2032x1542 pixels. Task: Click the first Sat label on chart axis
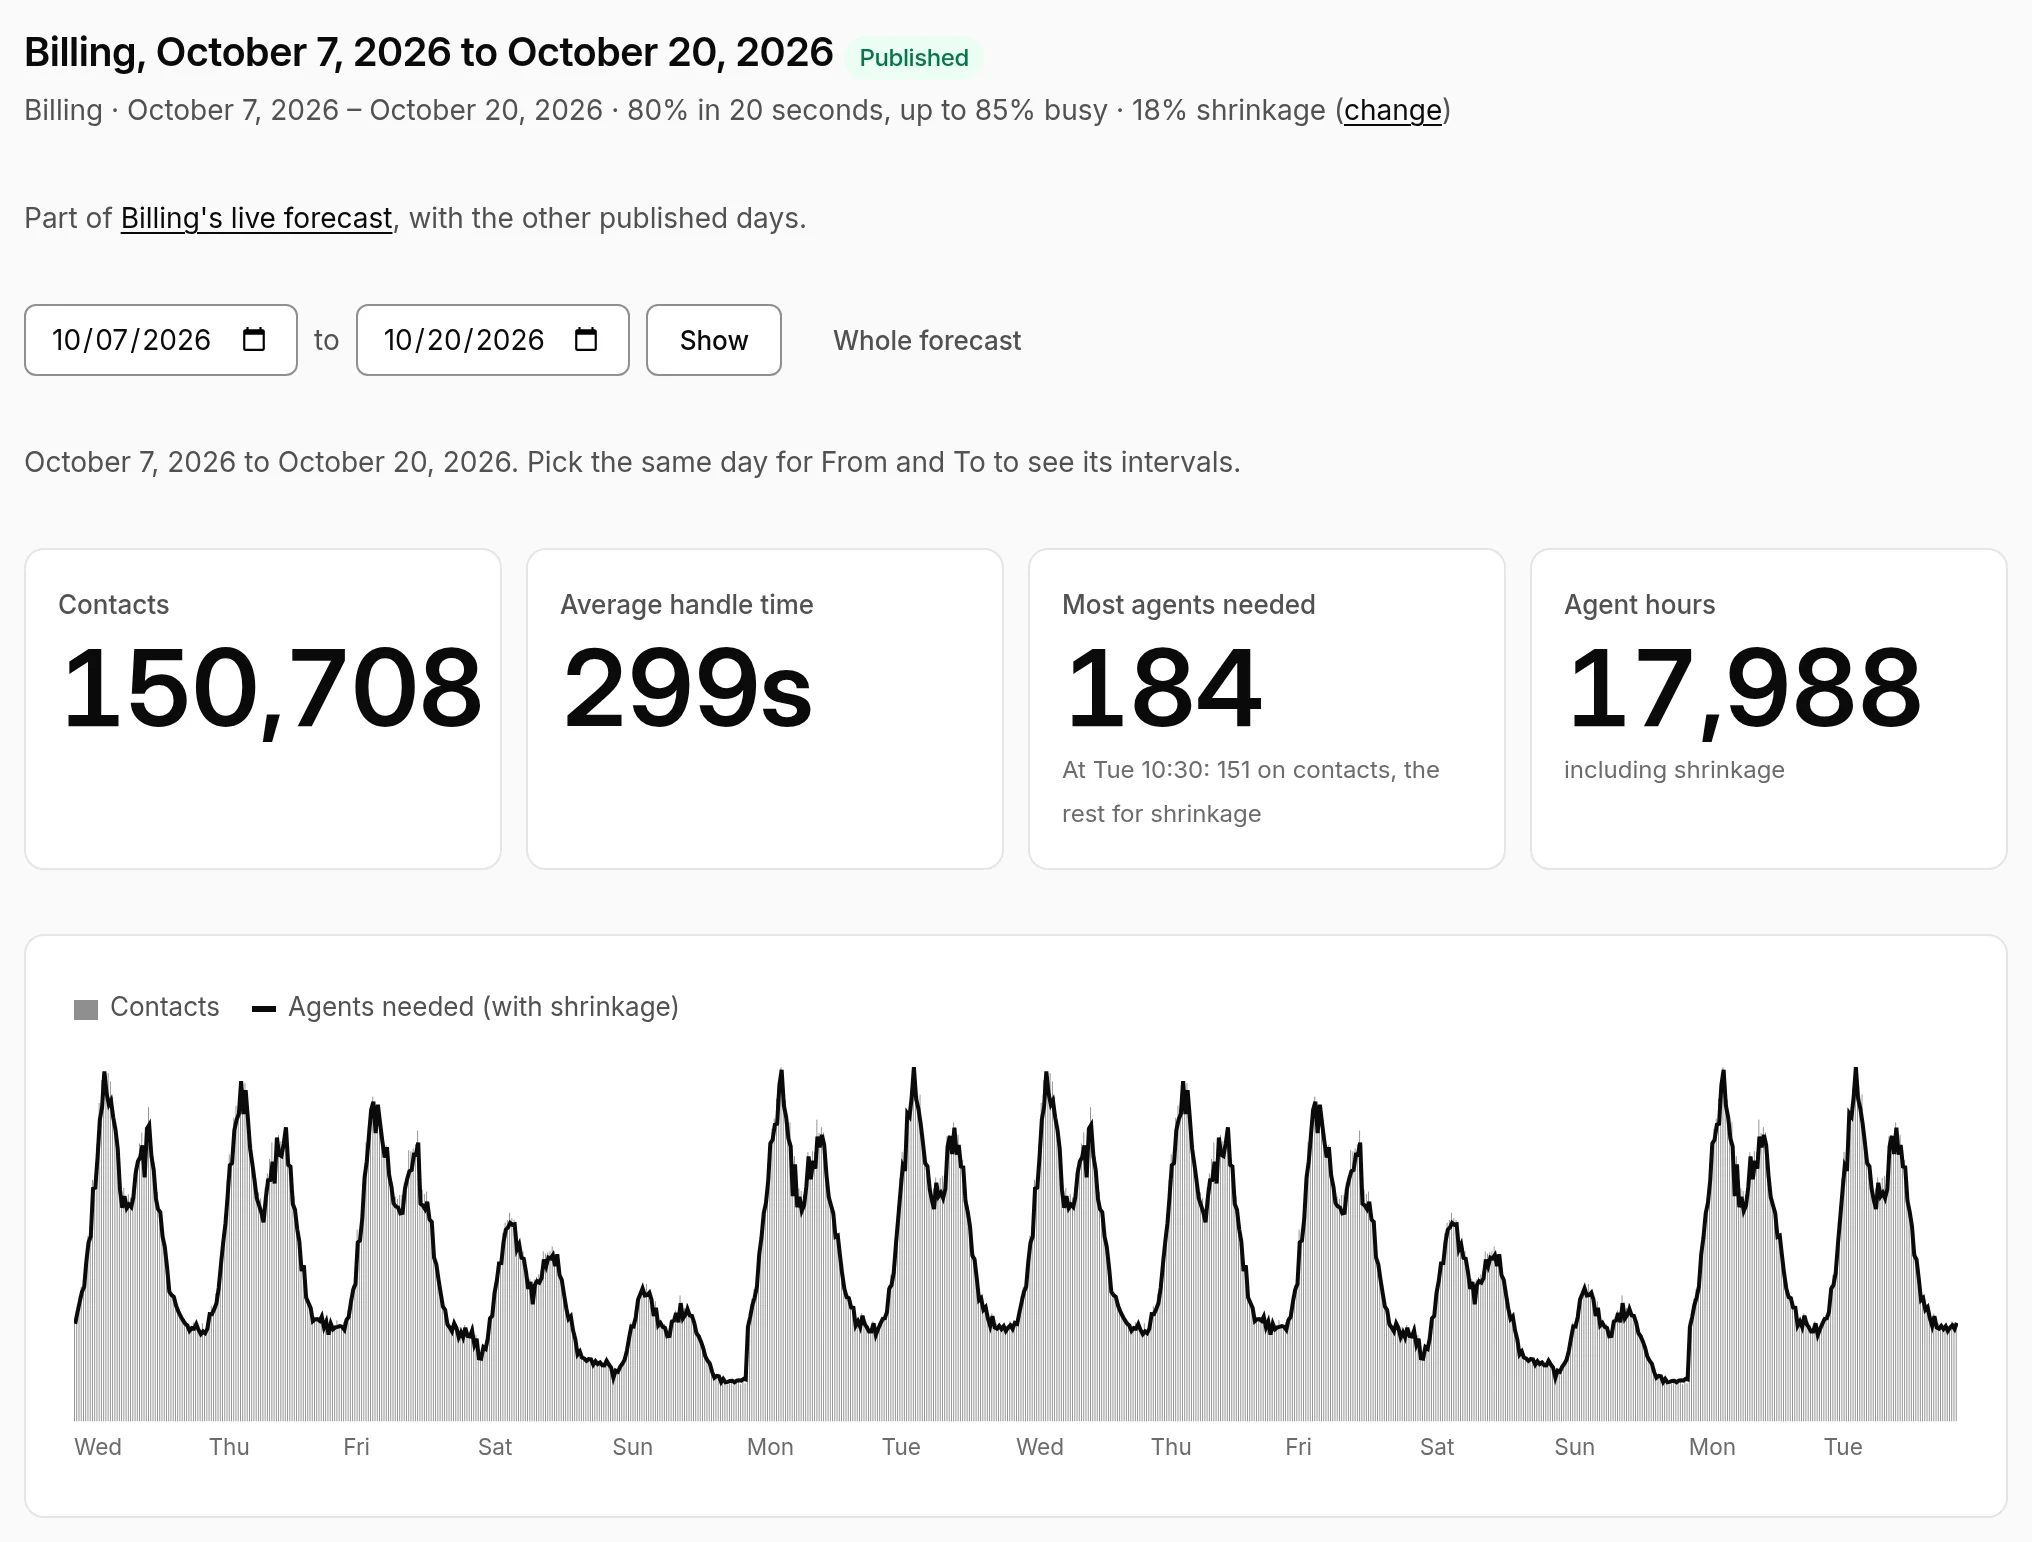pos(495,1447)
